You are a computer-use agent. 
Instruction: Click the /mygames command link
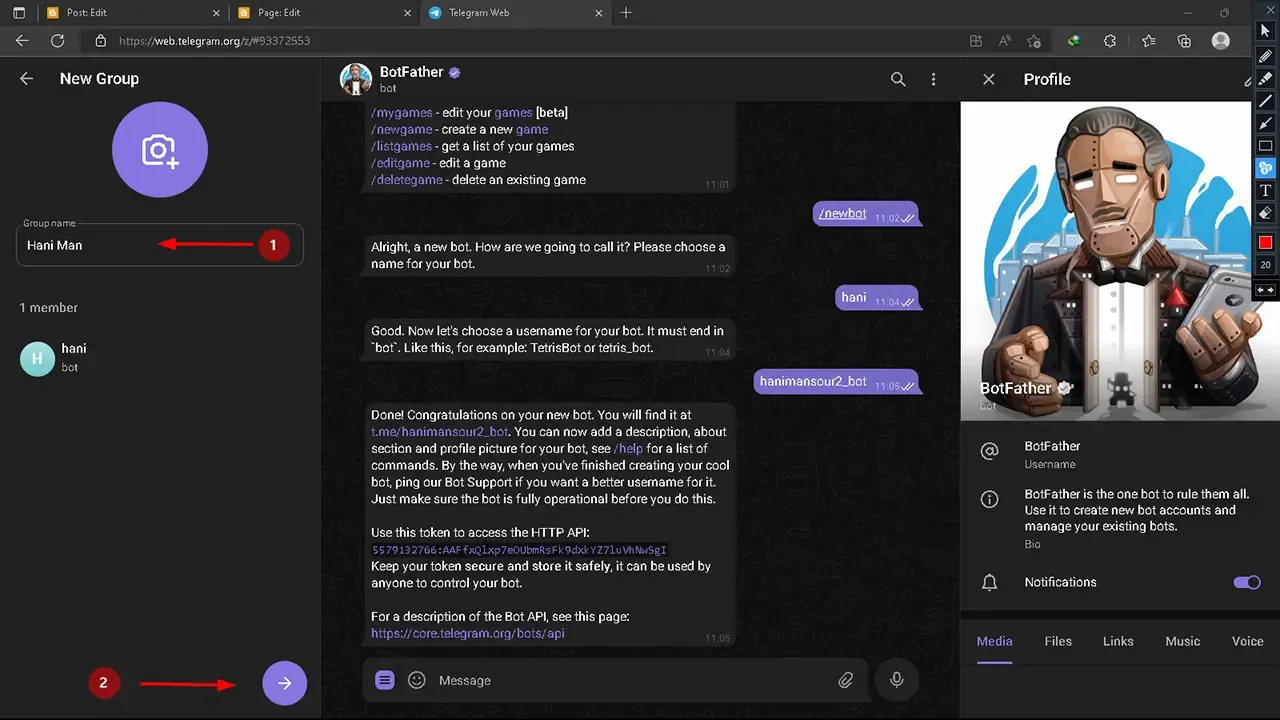[x=402, y=112]
